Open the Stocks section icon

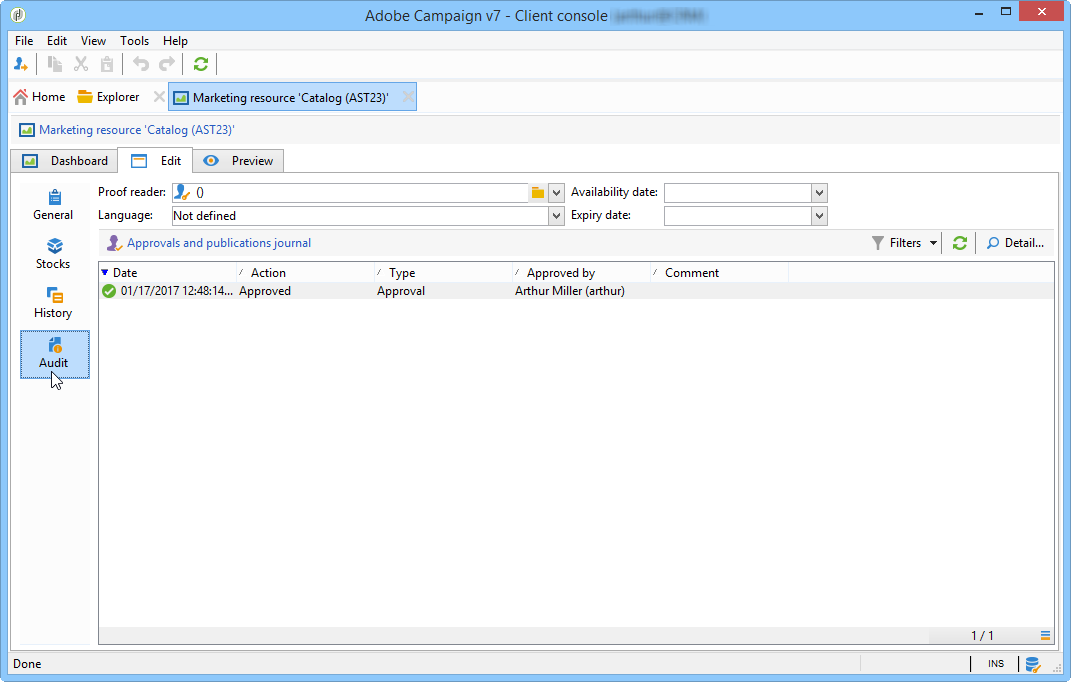pos(53,255)
